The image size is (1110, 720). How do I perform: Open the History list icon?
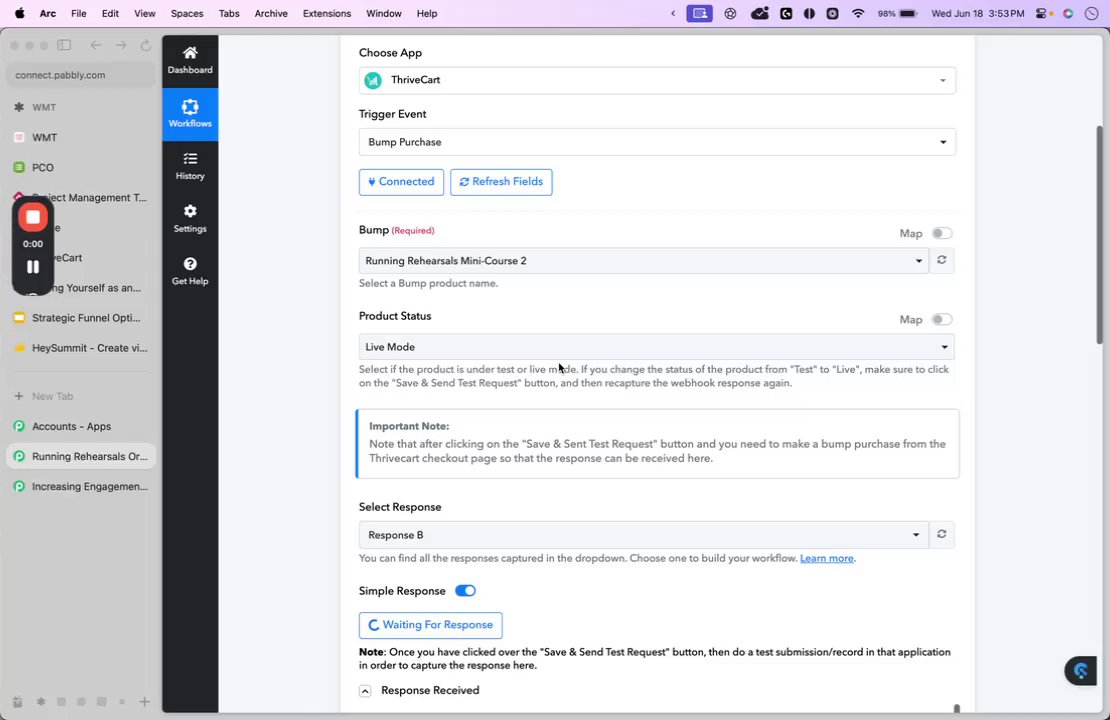pyautogui.click(x=190, y=159)
